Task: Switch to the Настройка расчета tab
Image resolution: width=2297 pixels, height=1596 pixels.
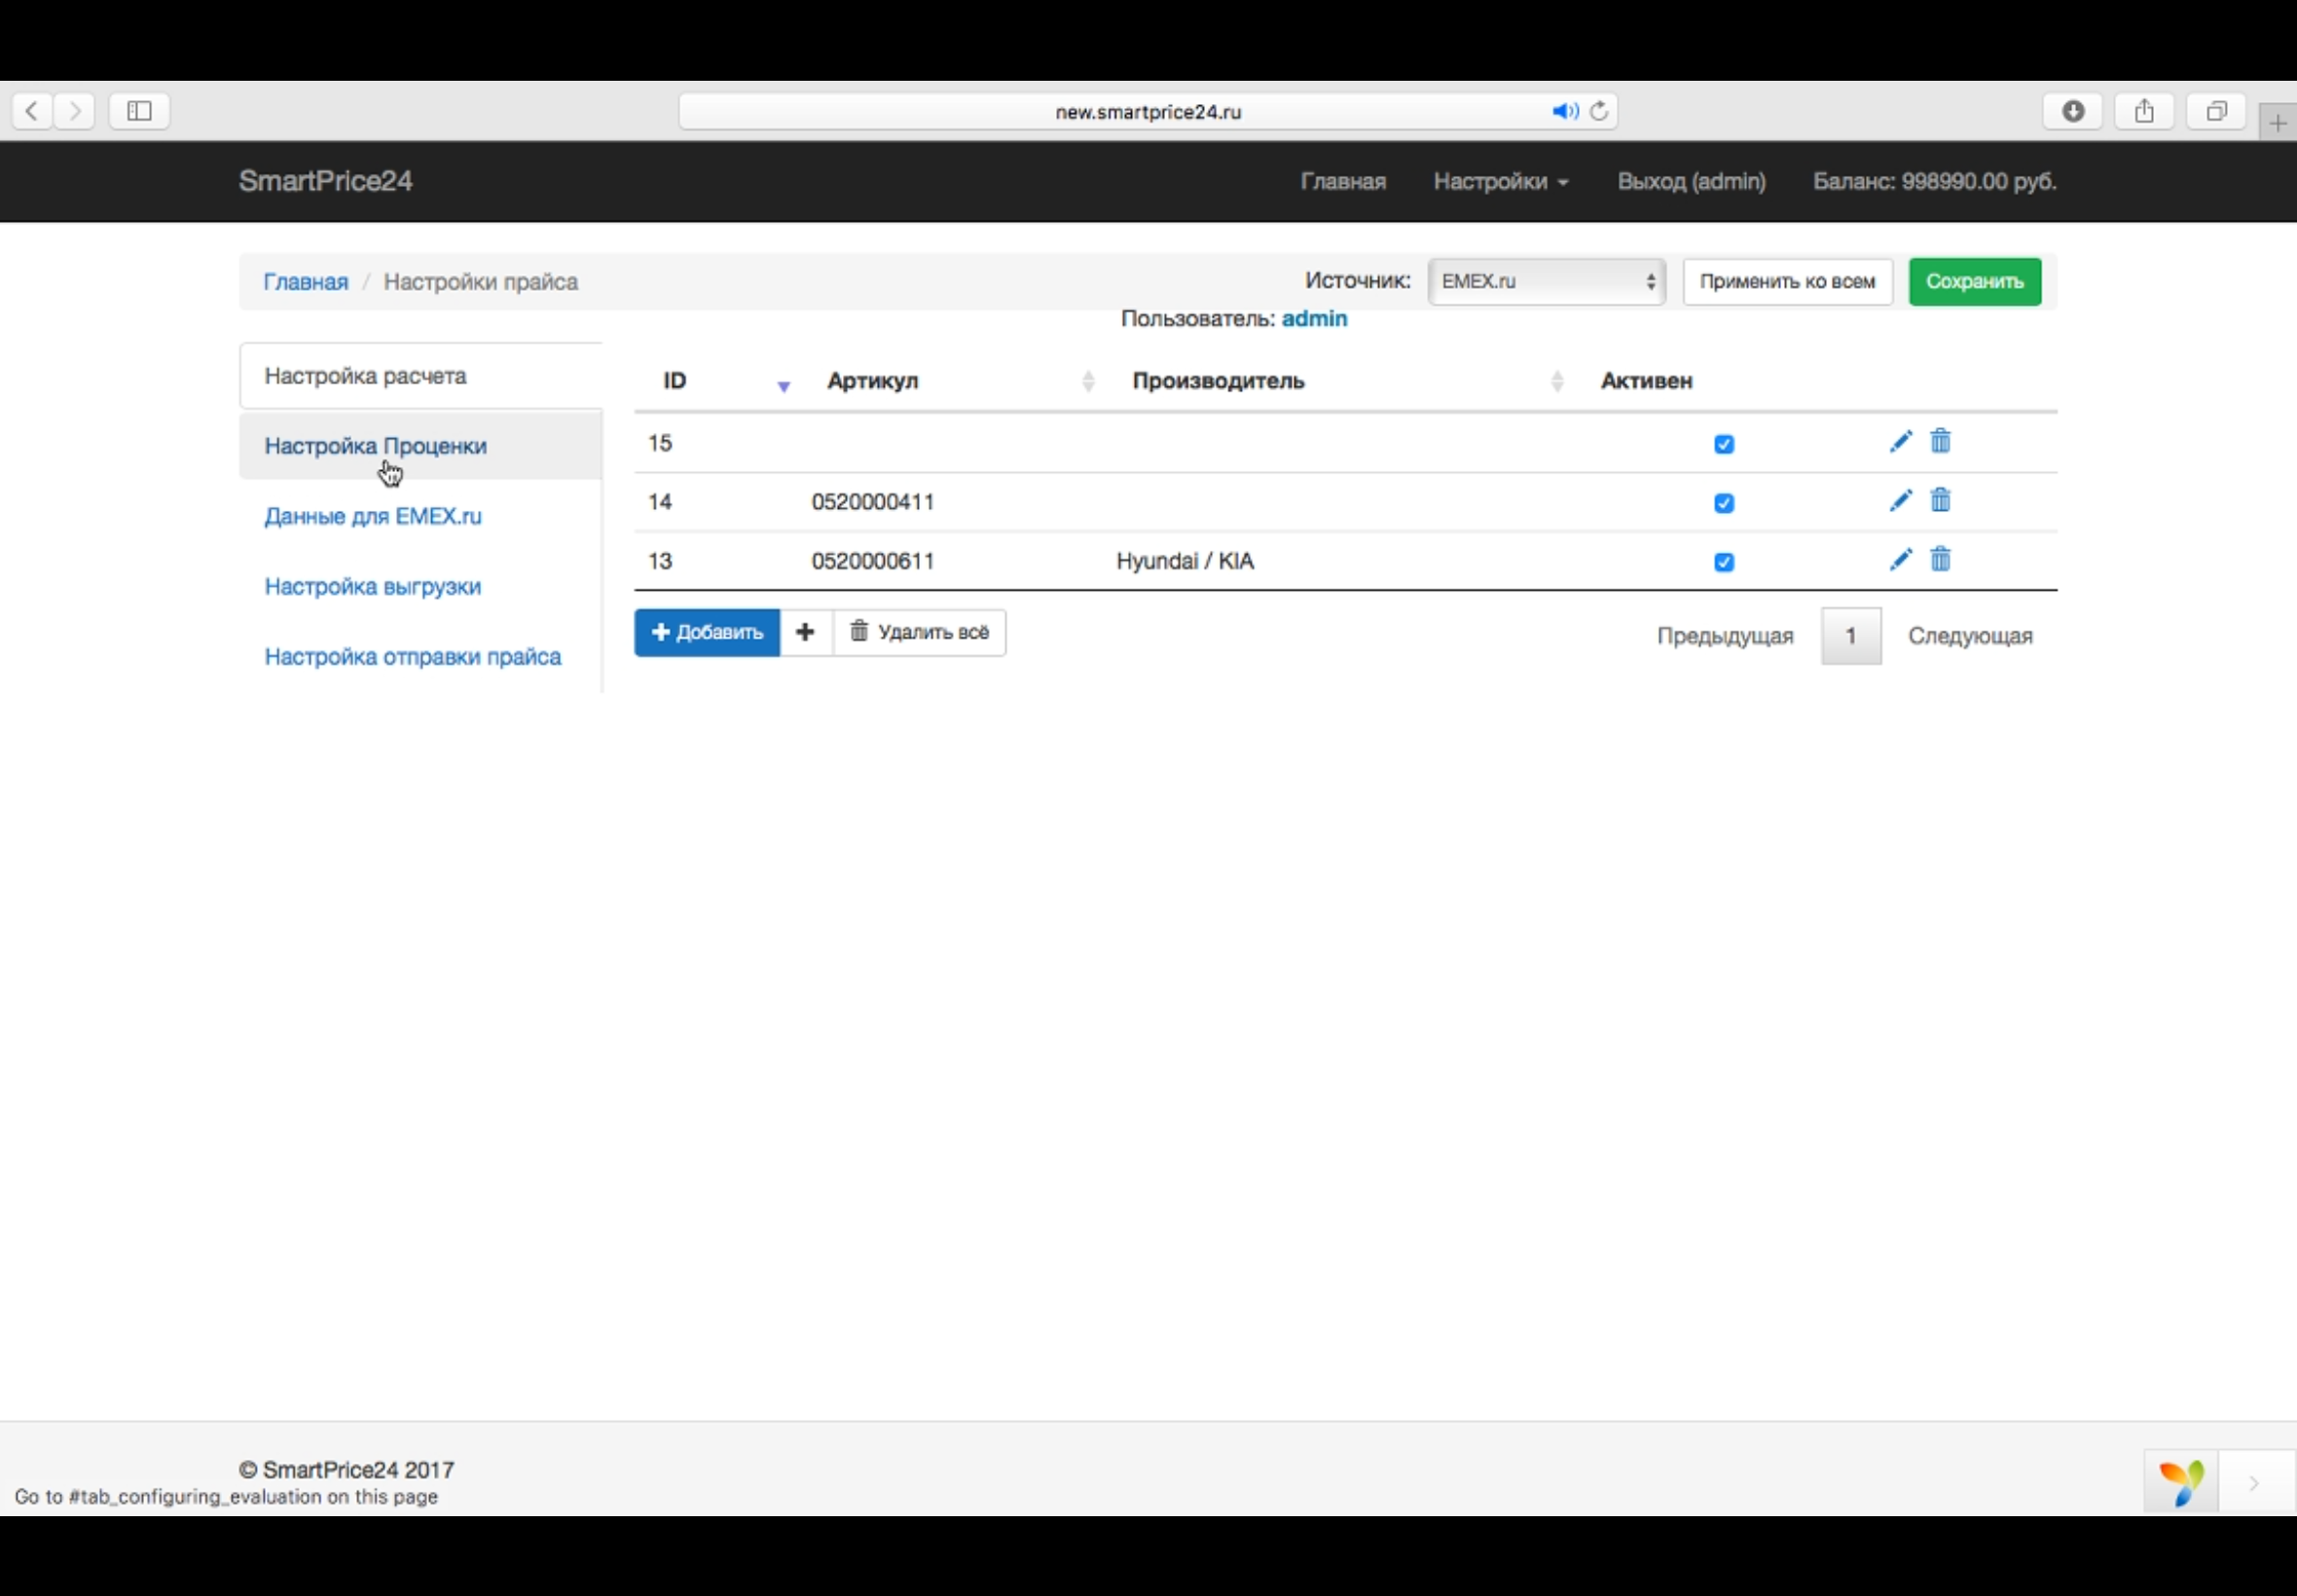Action: (366, 376)
